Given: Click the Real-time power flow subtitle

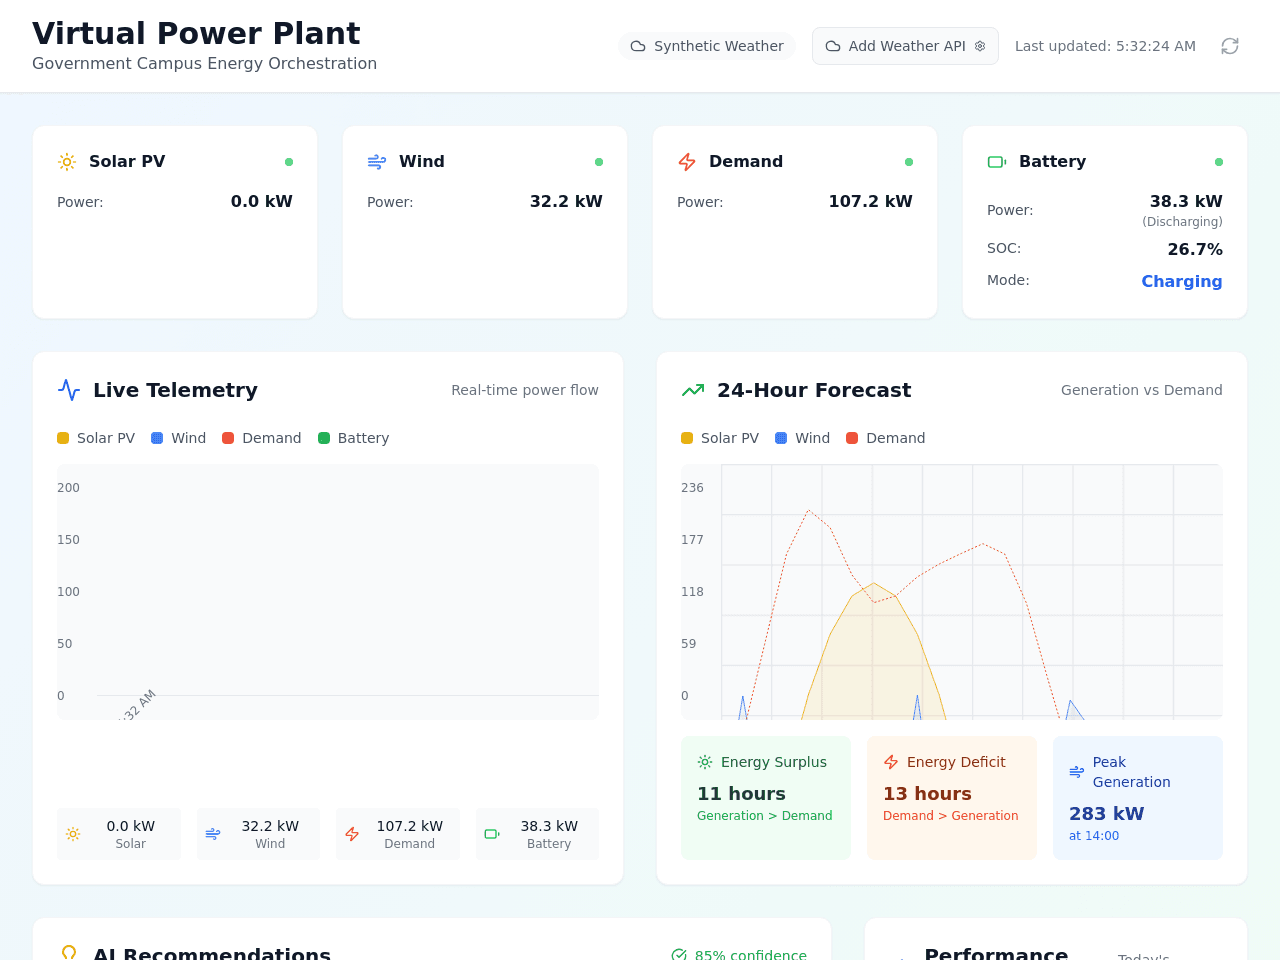Looking at the screenshot, I should (525, 390).
